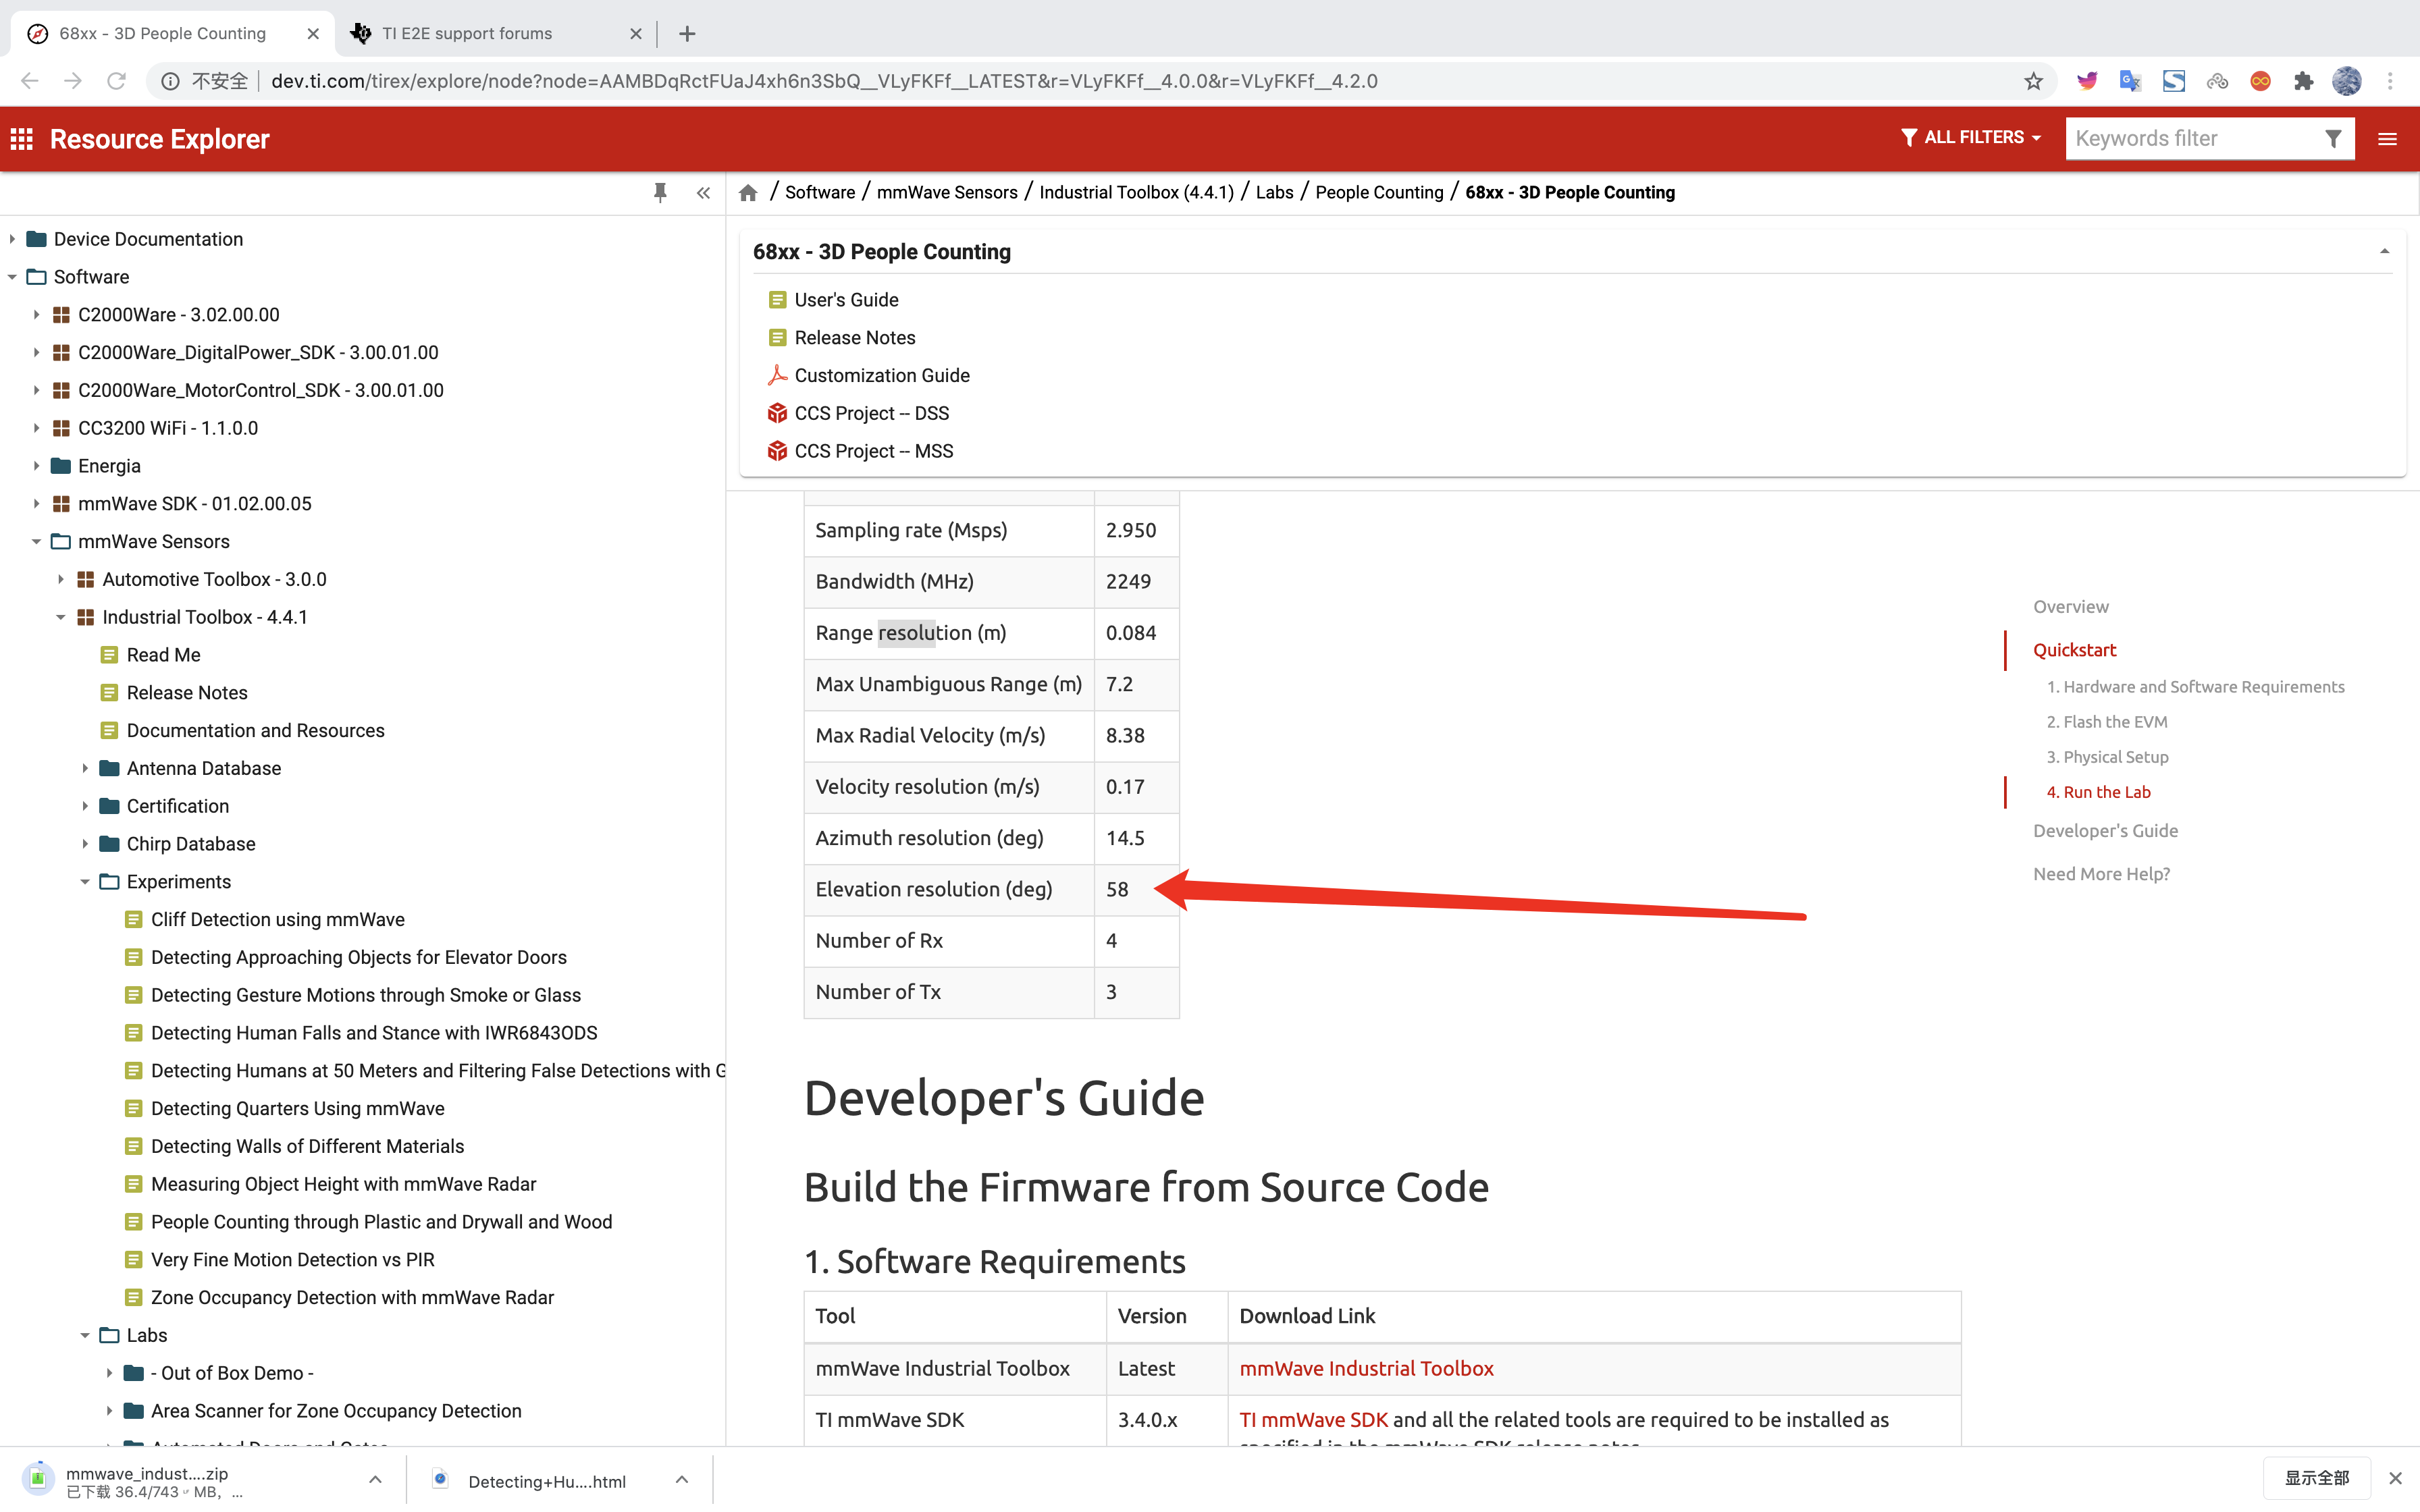Jump to Overview in page outline
The image size is (2420, 1512).
tap(2070, 607)
